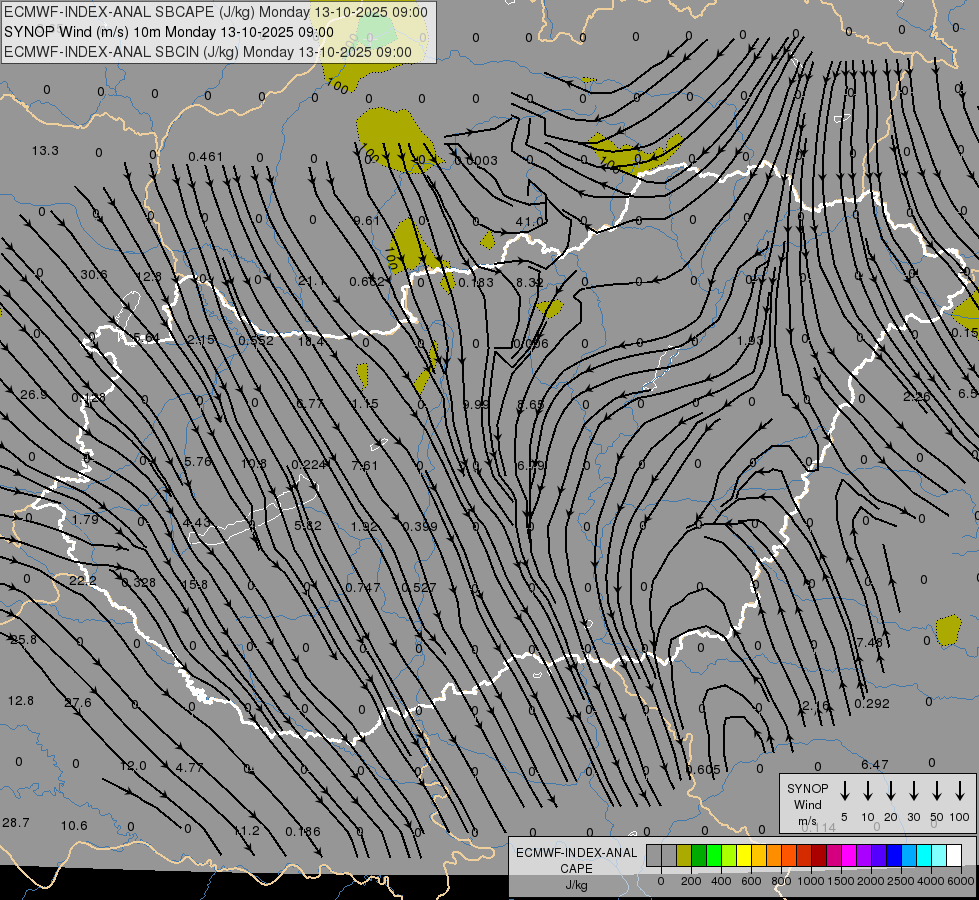This screenshot has height=900, width=979.
Task: Click the 1000 tick label on the colorbar
Action: pyautogui.click(x=810, y=881)
